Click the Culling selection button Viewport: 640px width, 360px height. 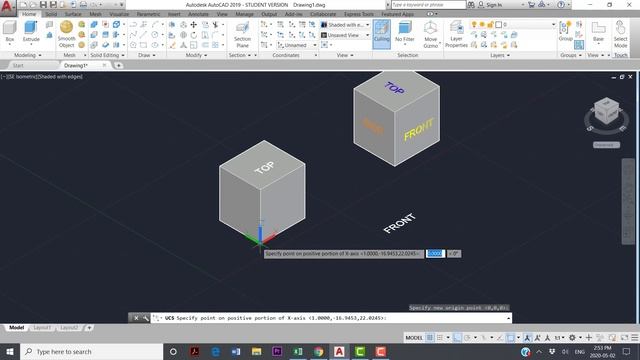[382, 34]
